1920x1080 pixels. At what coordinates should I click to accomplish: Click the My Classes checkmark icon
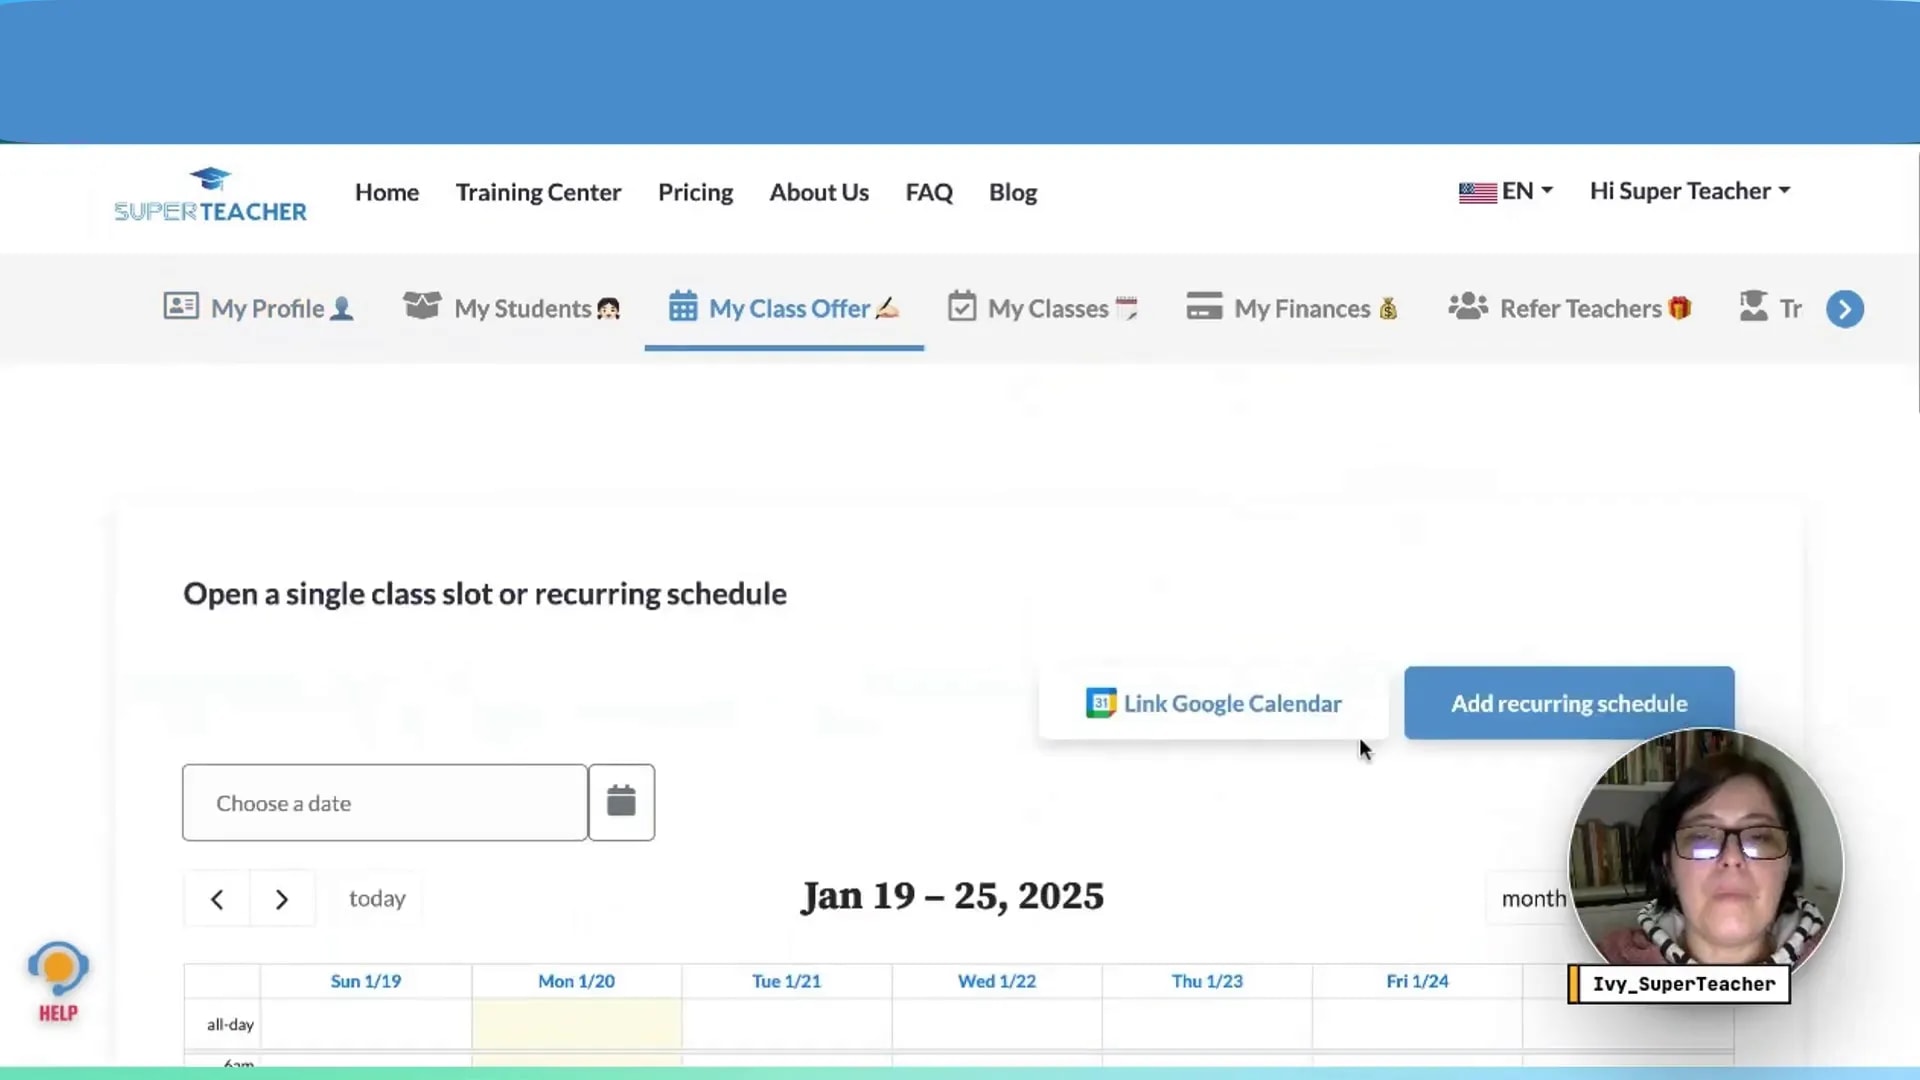pyautogui.click(x=962, y=307)
